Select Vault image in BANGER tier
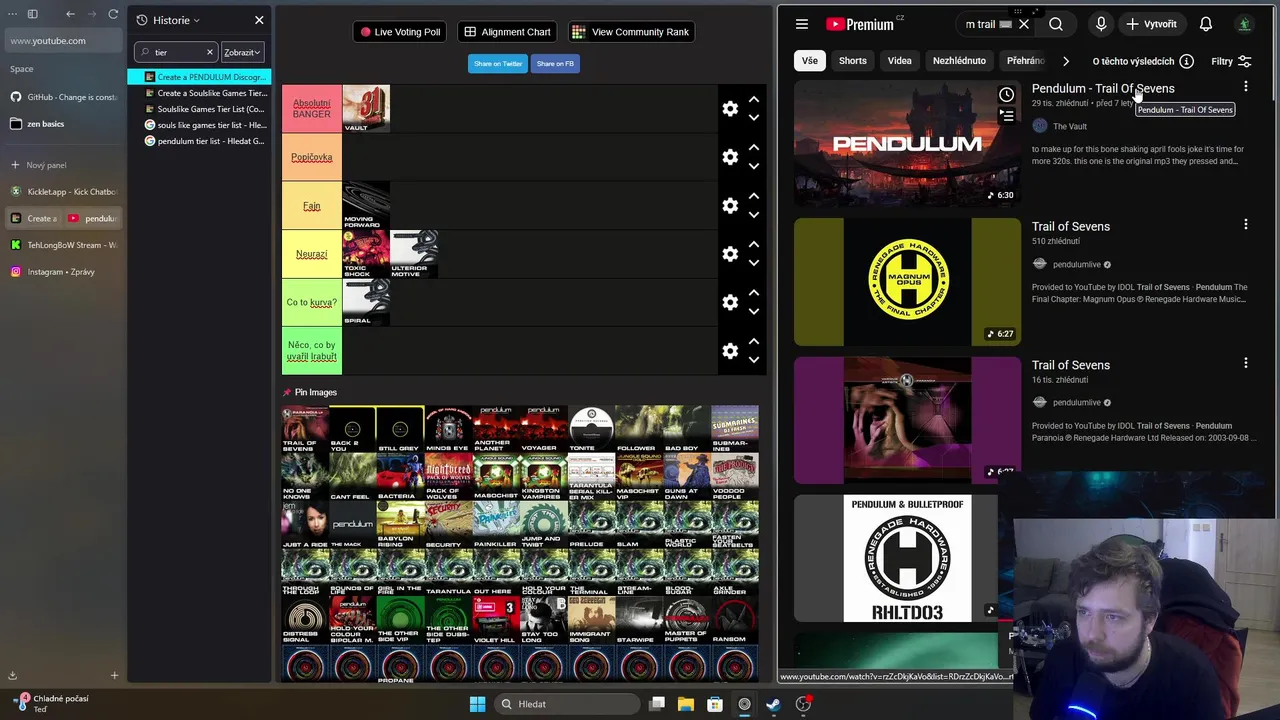Viewport: 1280px width, 720px height. pyautogui.click(x=366, y=108)
